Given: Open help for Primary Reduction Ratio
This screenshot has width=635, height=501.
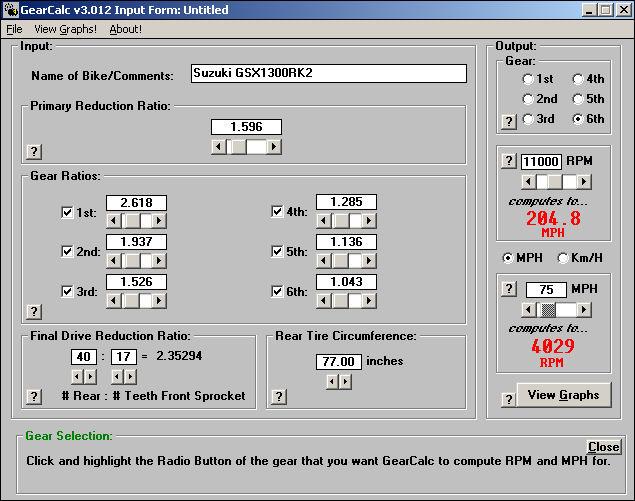Looking at the screenshot, I should 34,152.
